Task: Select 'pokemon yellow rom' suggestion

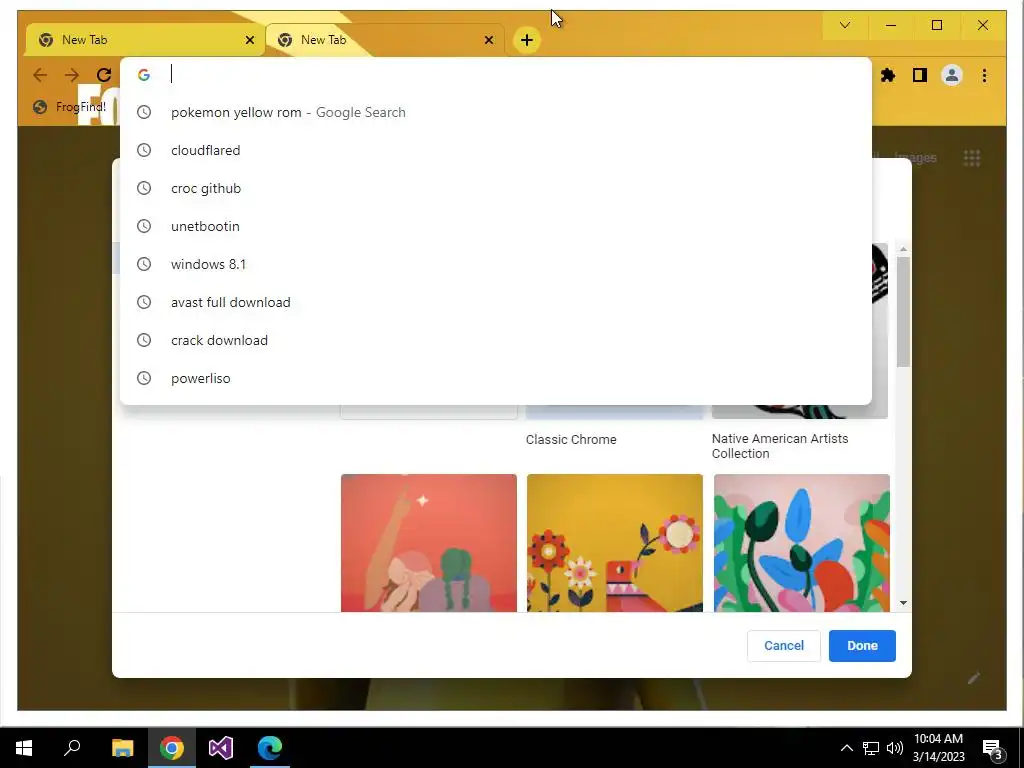Action: [496, 112]
